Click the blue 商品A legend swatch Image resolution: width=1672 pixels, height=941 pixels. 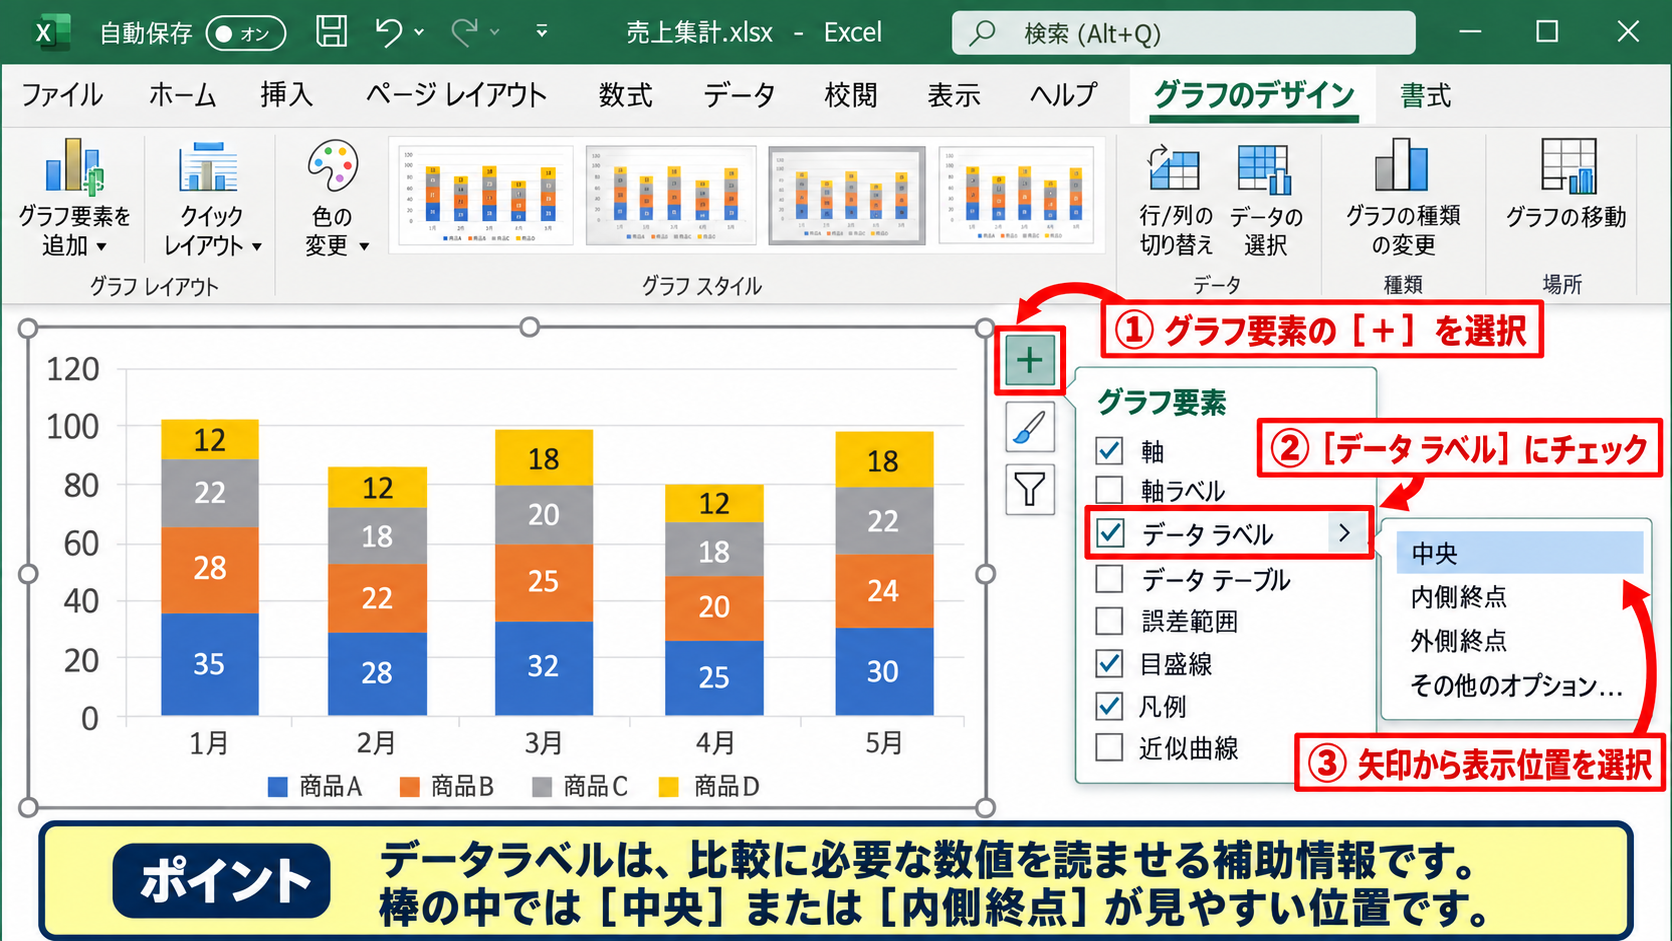pyautogui.click(x=278, y=788)
